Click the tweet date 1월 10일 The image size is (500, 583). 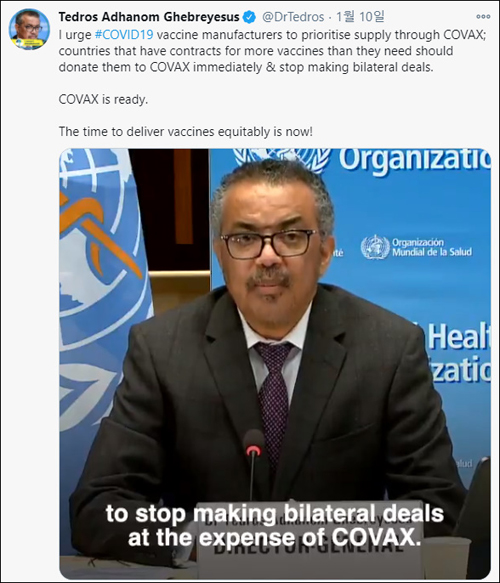coord(360,17)
